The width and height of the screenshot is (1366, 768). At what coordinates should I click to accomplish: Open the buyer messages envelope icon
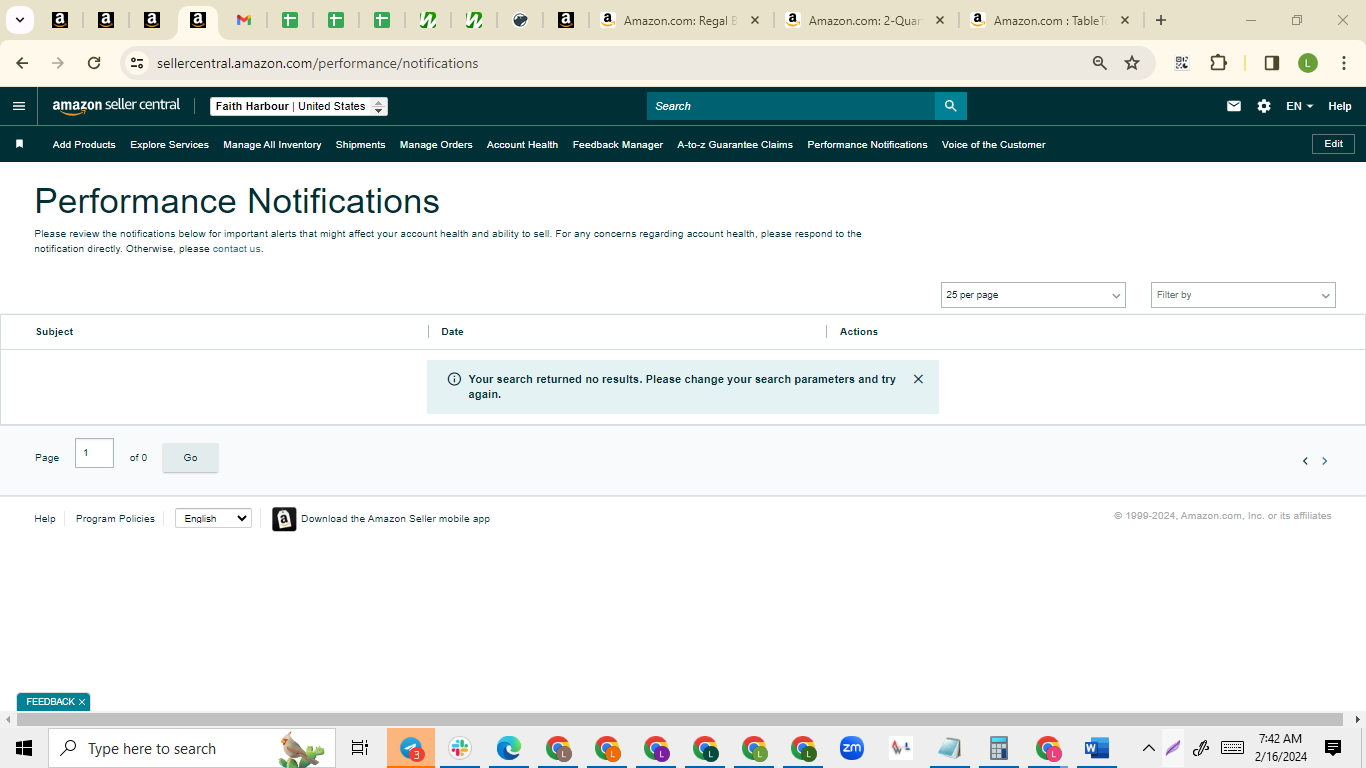(1234, 106)
